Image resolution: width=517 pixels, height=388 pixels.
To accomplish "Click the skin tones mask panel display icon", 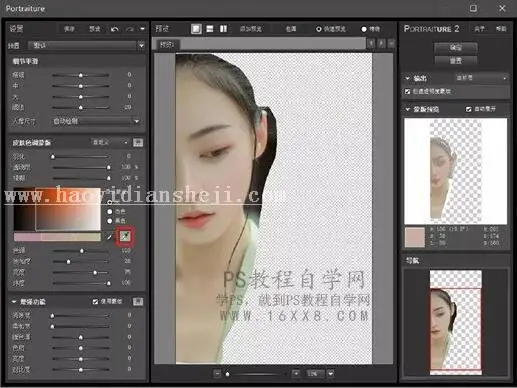I will (138, 143).
